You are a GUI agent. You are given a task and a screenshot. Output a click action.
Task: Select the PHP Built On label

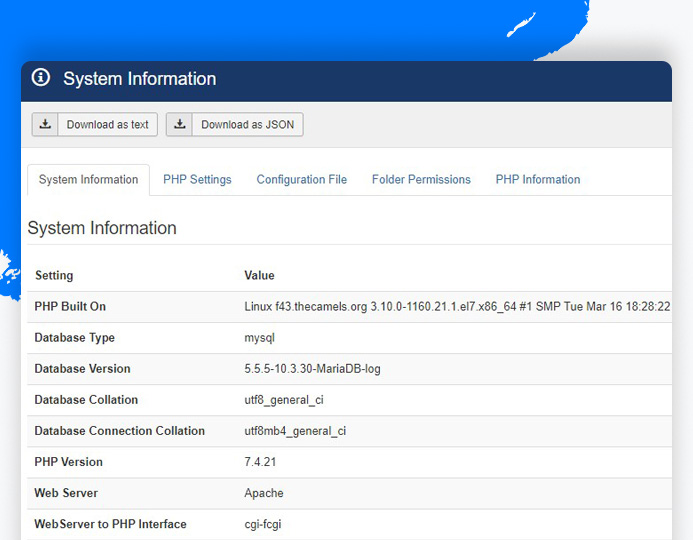click(x=70, y=307)
